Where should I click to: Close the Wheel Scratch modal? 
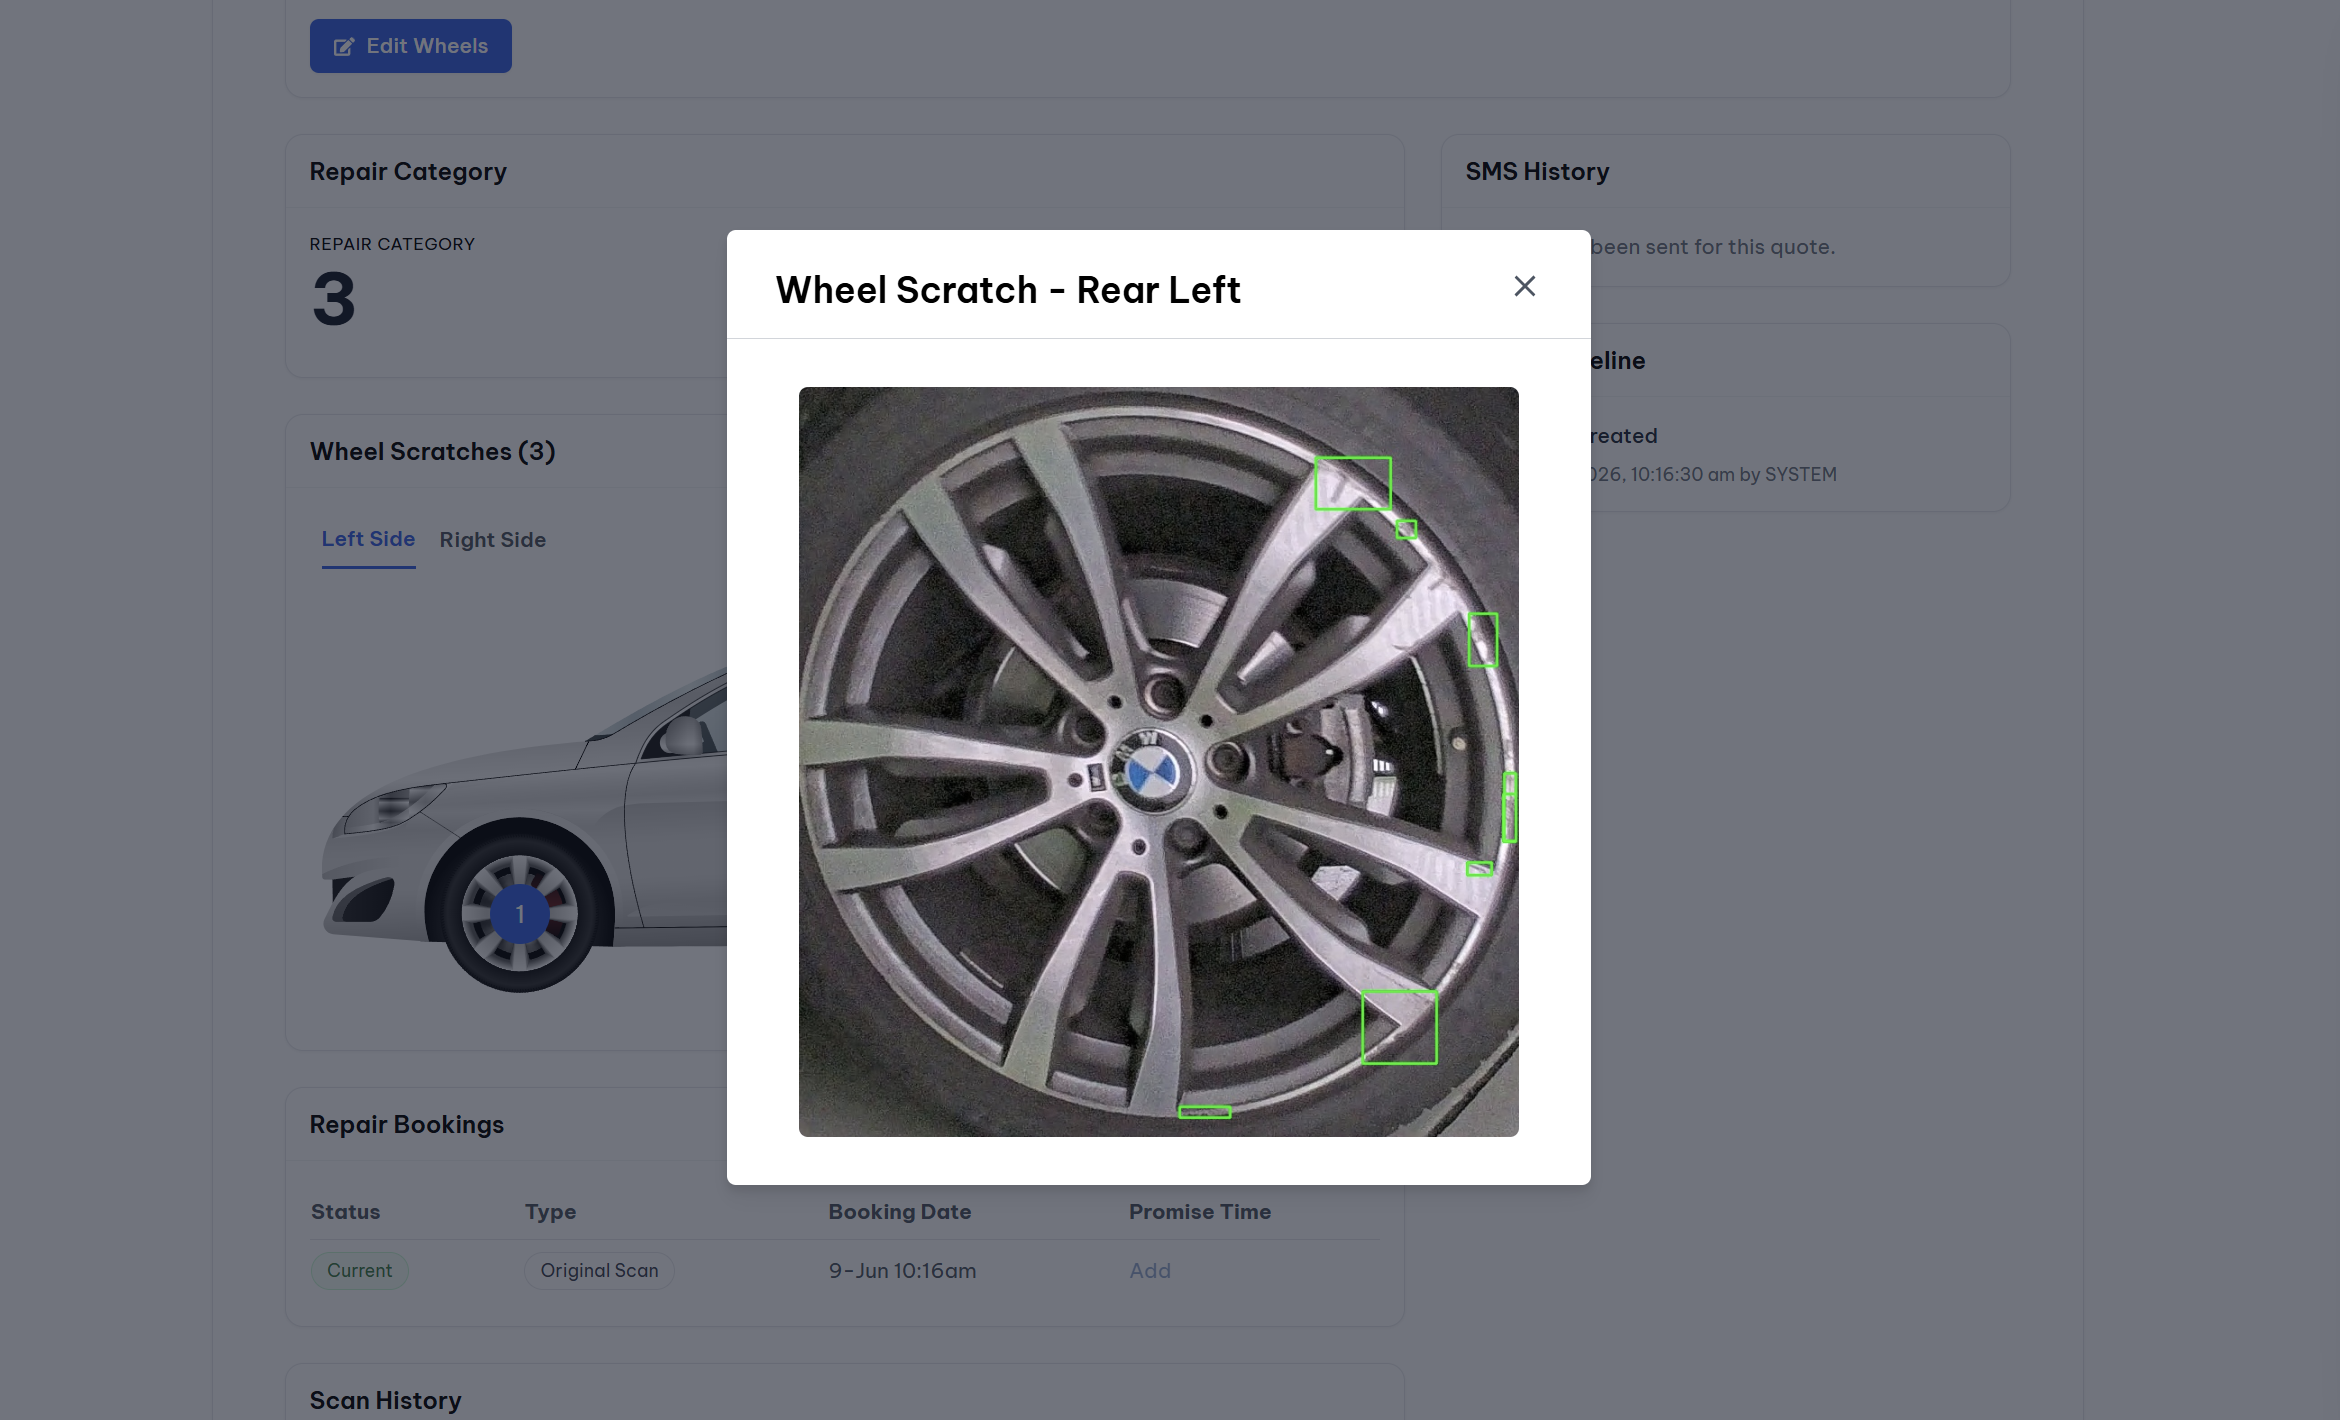1524,286
